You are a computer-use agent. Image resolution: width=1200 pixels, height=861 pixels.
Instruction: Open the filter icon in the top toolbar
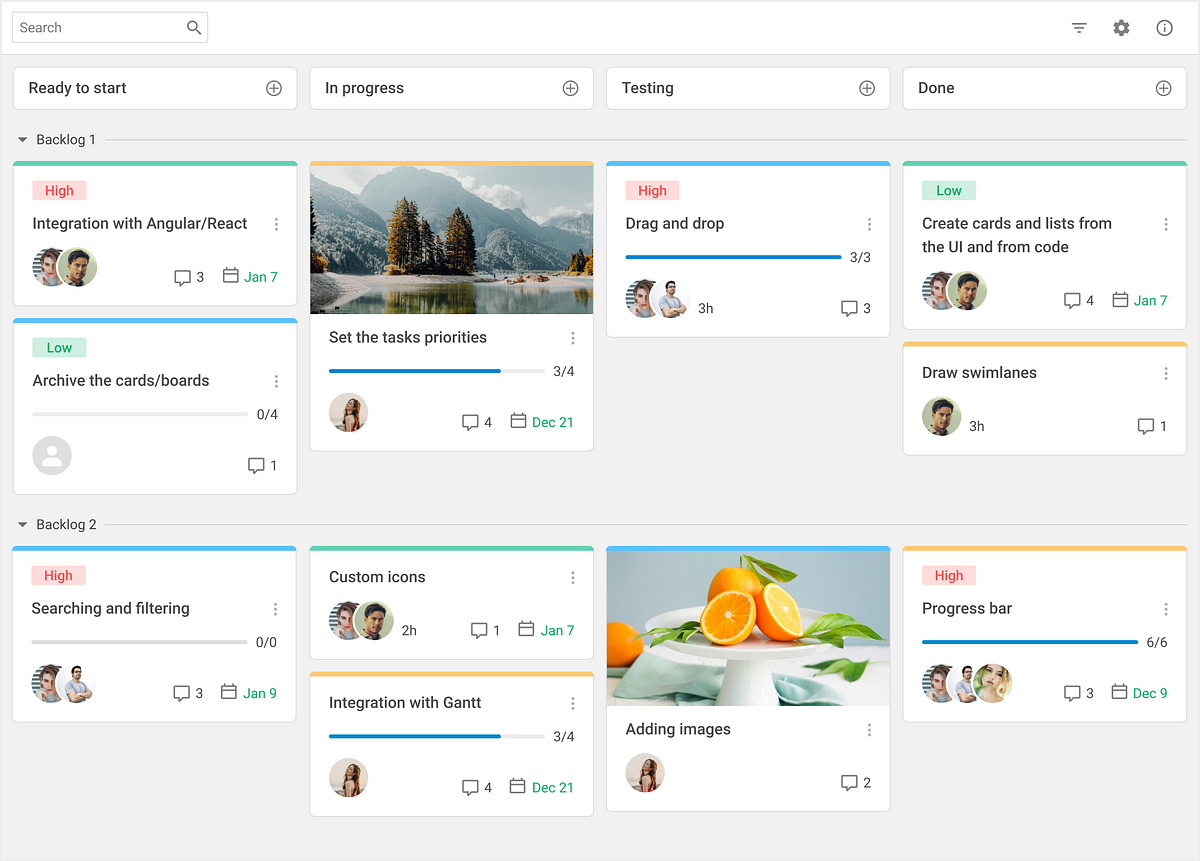tap(1078, 27)
